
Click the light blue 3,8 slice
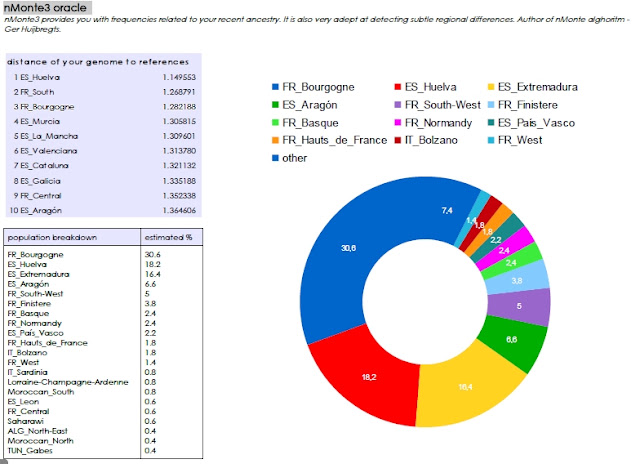(517, 280)
